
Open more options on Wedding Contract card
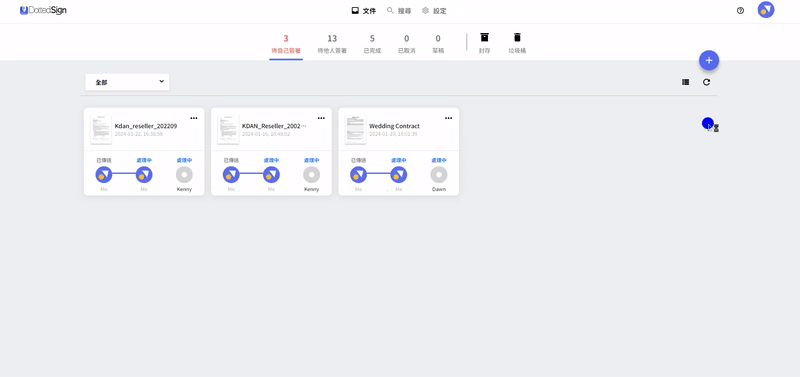[x=448, y=118]
